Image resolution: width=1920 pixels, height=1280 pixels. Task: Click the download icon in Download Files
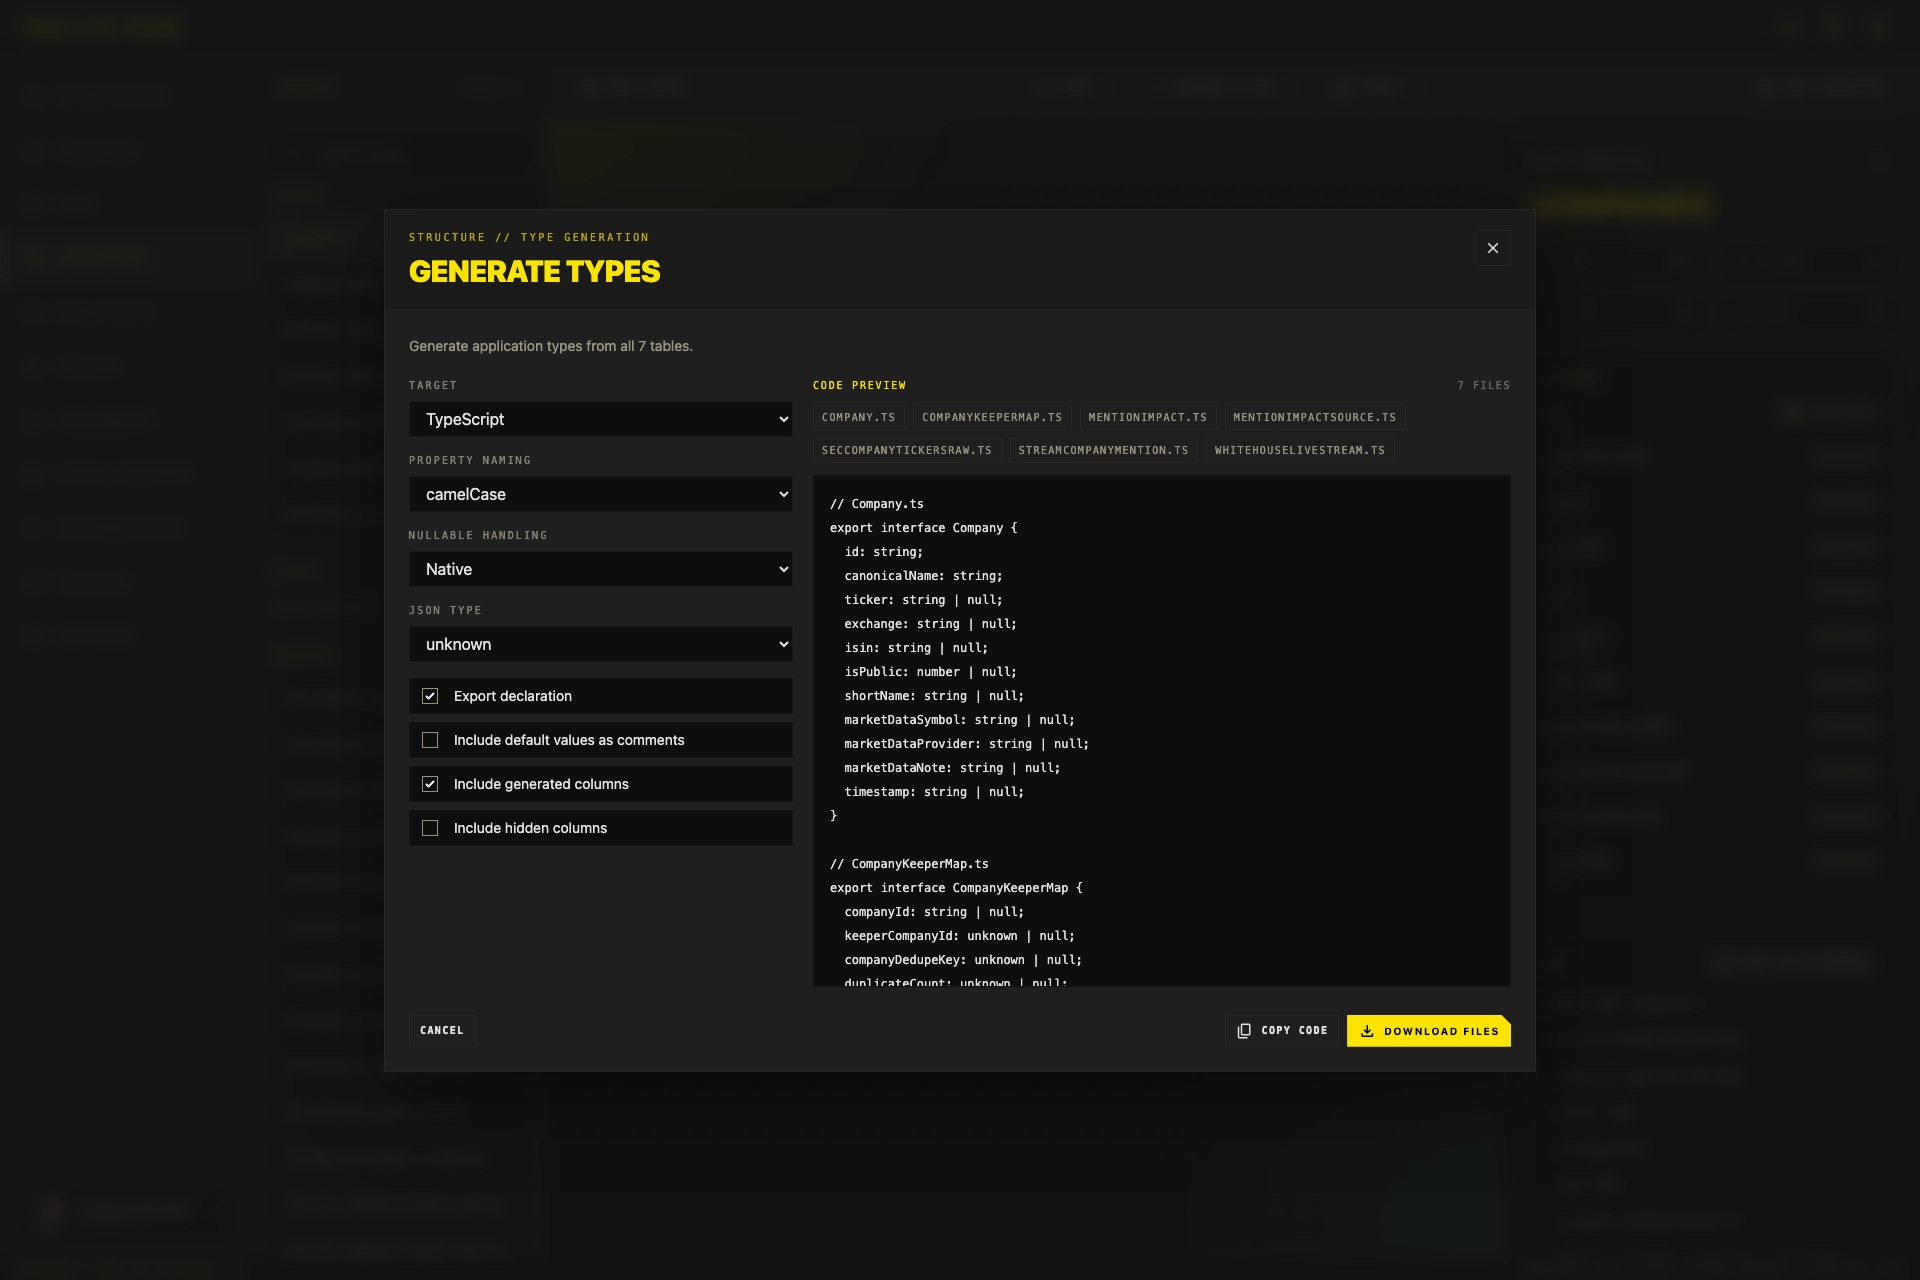pos(1367,1031)
